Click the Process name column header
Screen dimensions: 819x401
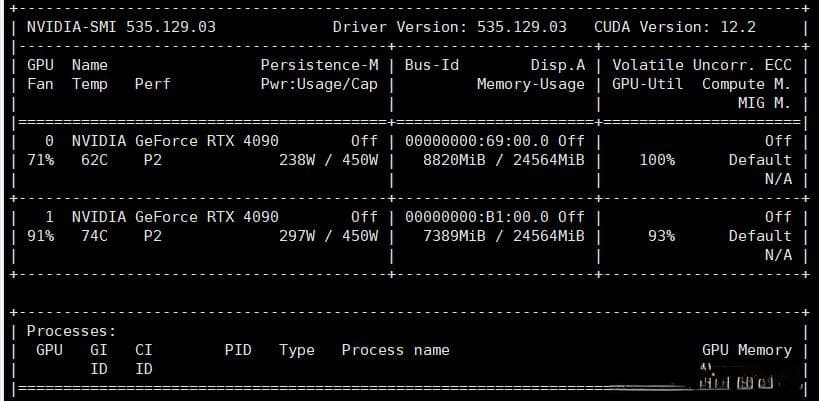pos(395,350)
